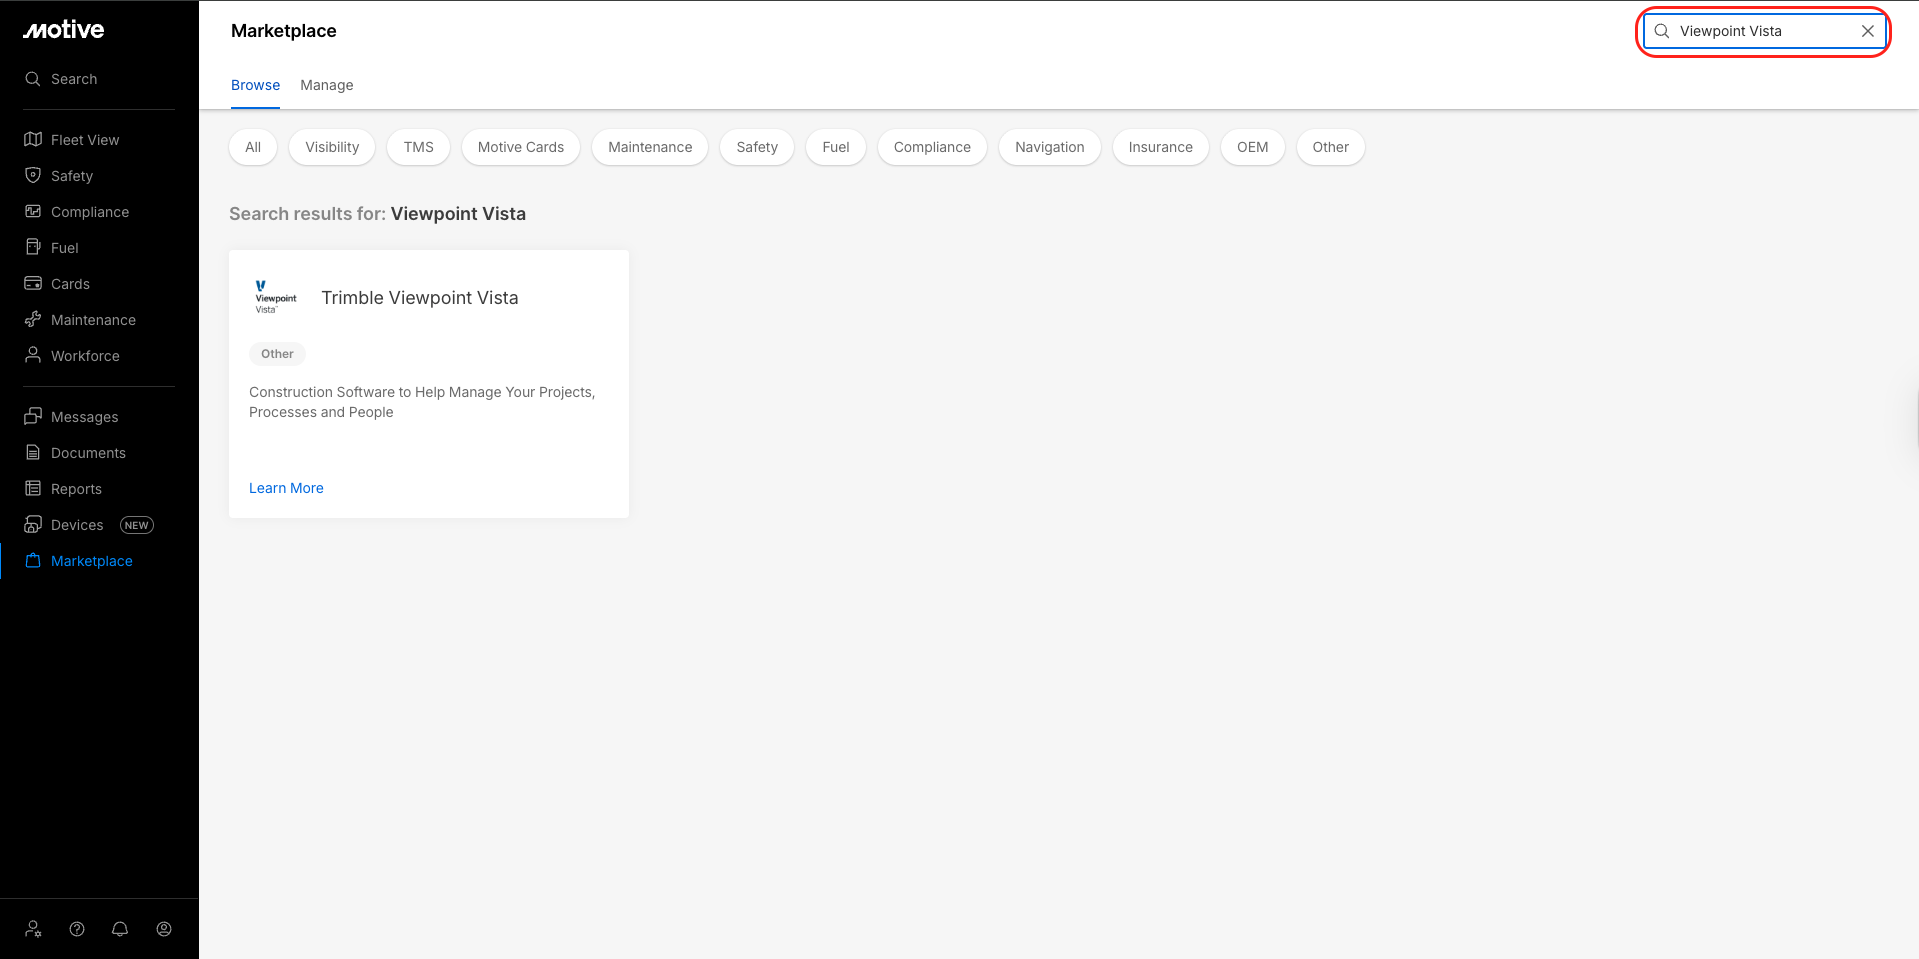This screenshot has height=959, width=1919.
Task: Open Devices section marked NEW
Action: [89, 525]
